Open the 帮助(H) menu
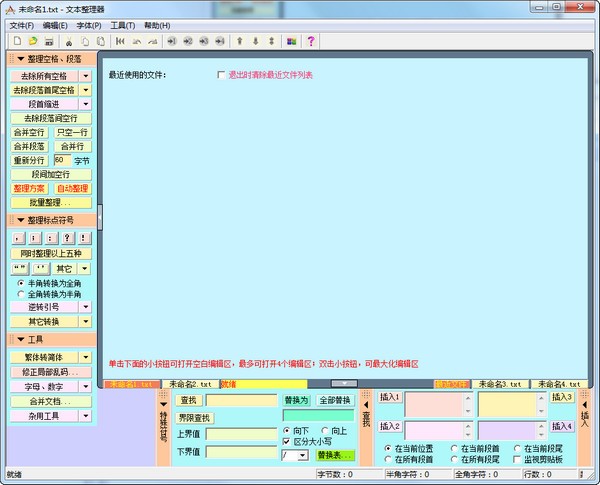 [157, 26]
